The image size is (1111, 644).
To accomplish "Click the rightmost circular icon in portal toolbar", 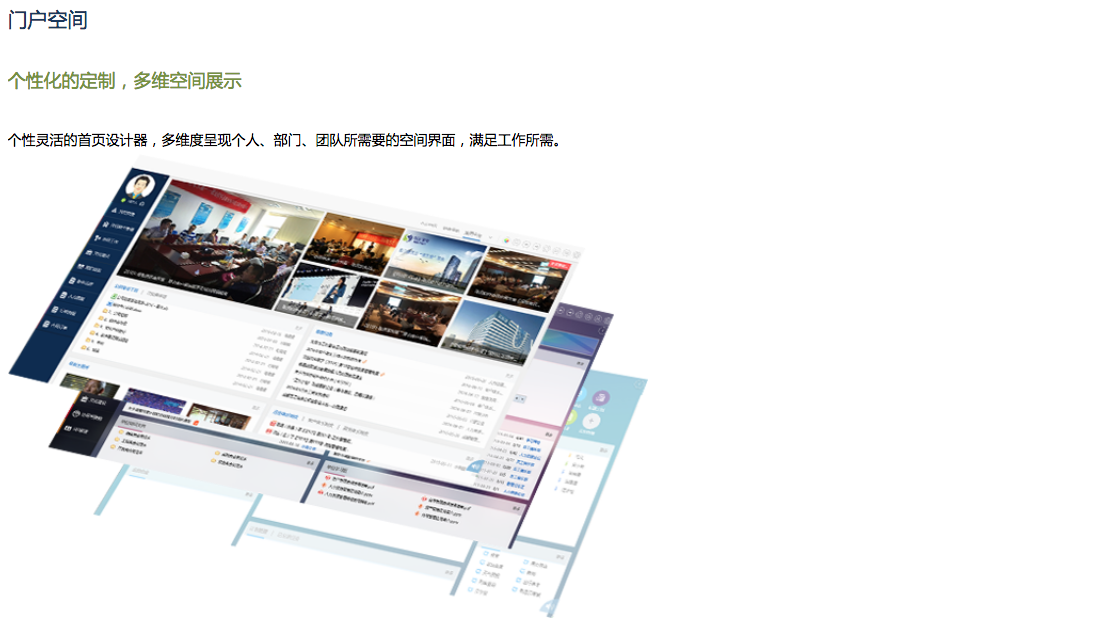I will coord(576,254).
